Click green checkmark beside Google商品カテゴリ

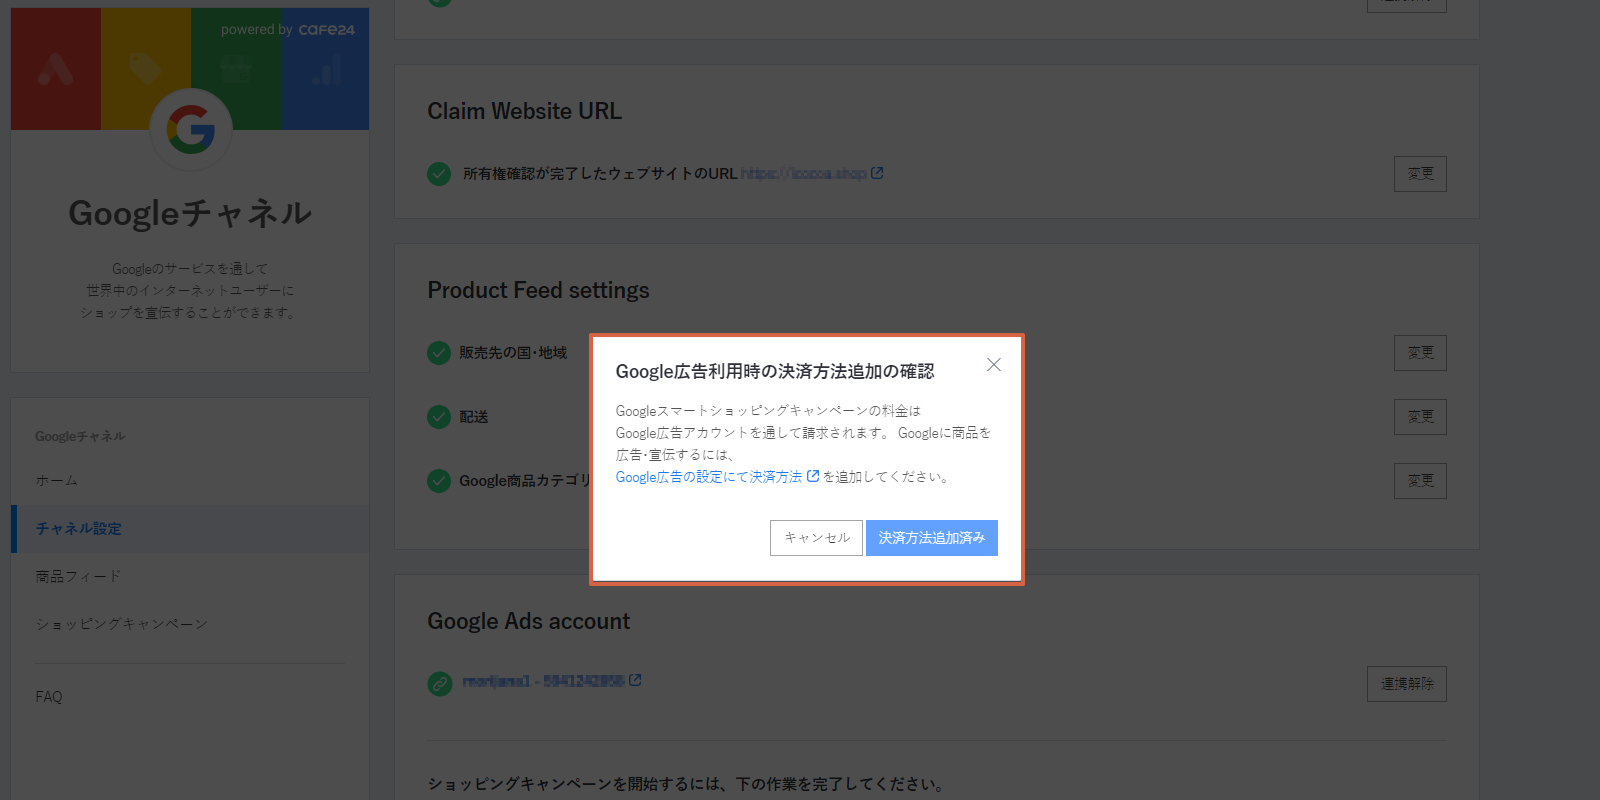tap(439, 481)
